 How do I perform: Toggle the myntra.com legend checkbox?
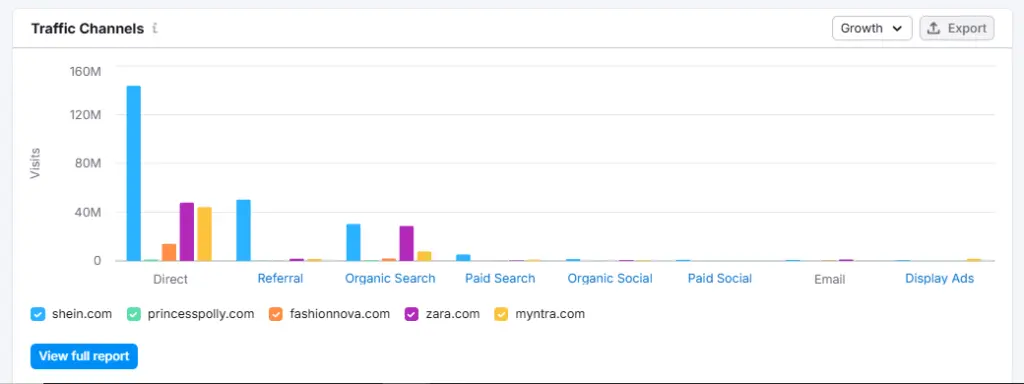(x=501, y=314)
